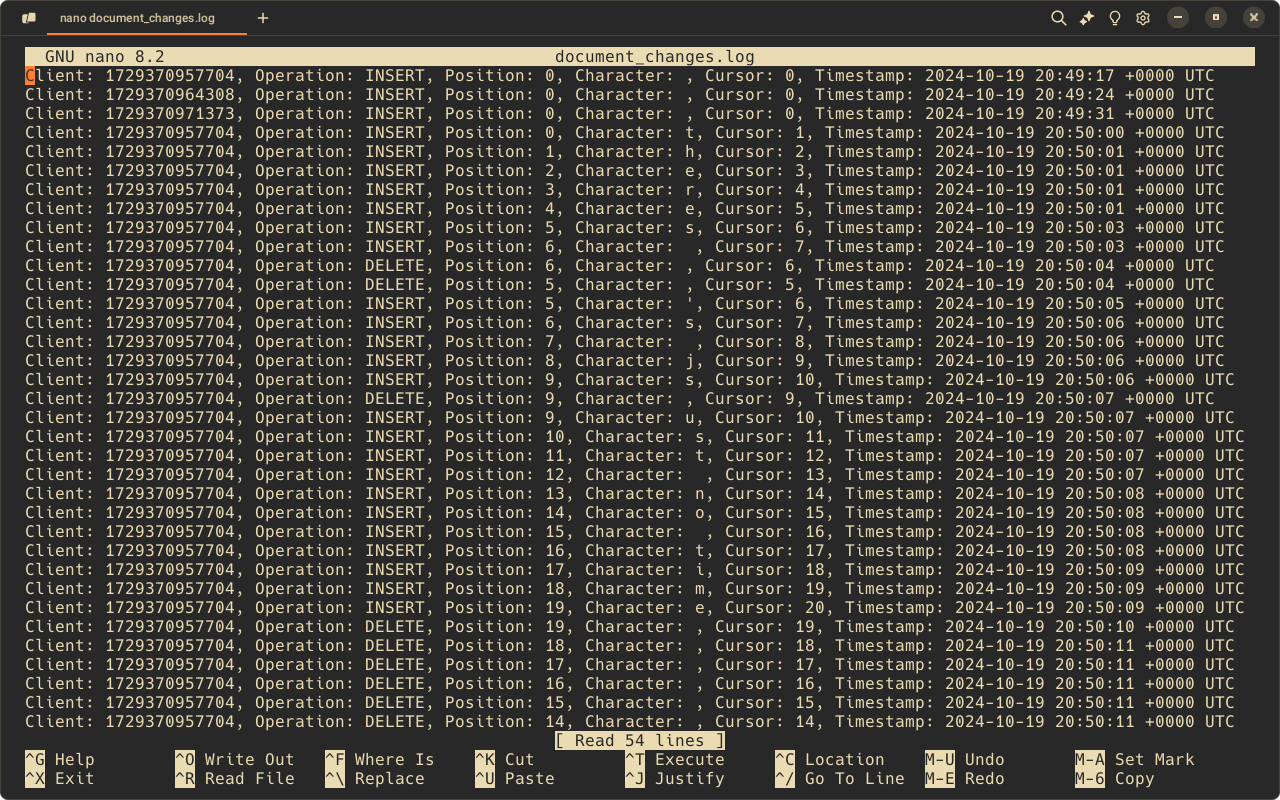Open settings via the gear icon

1143,18
